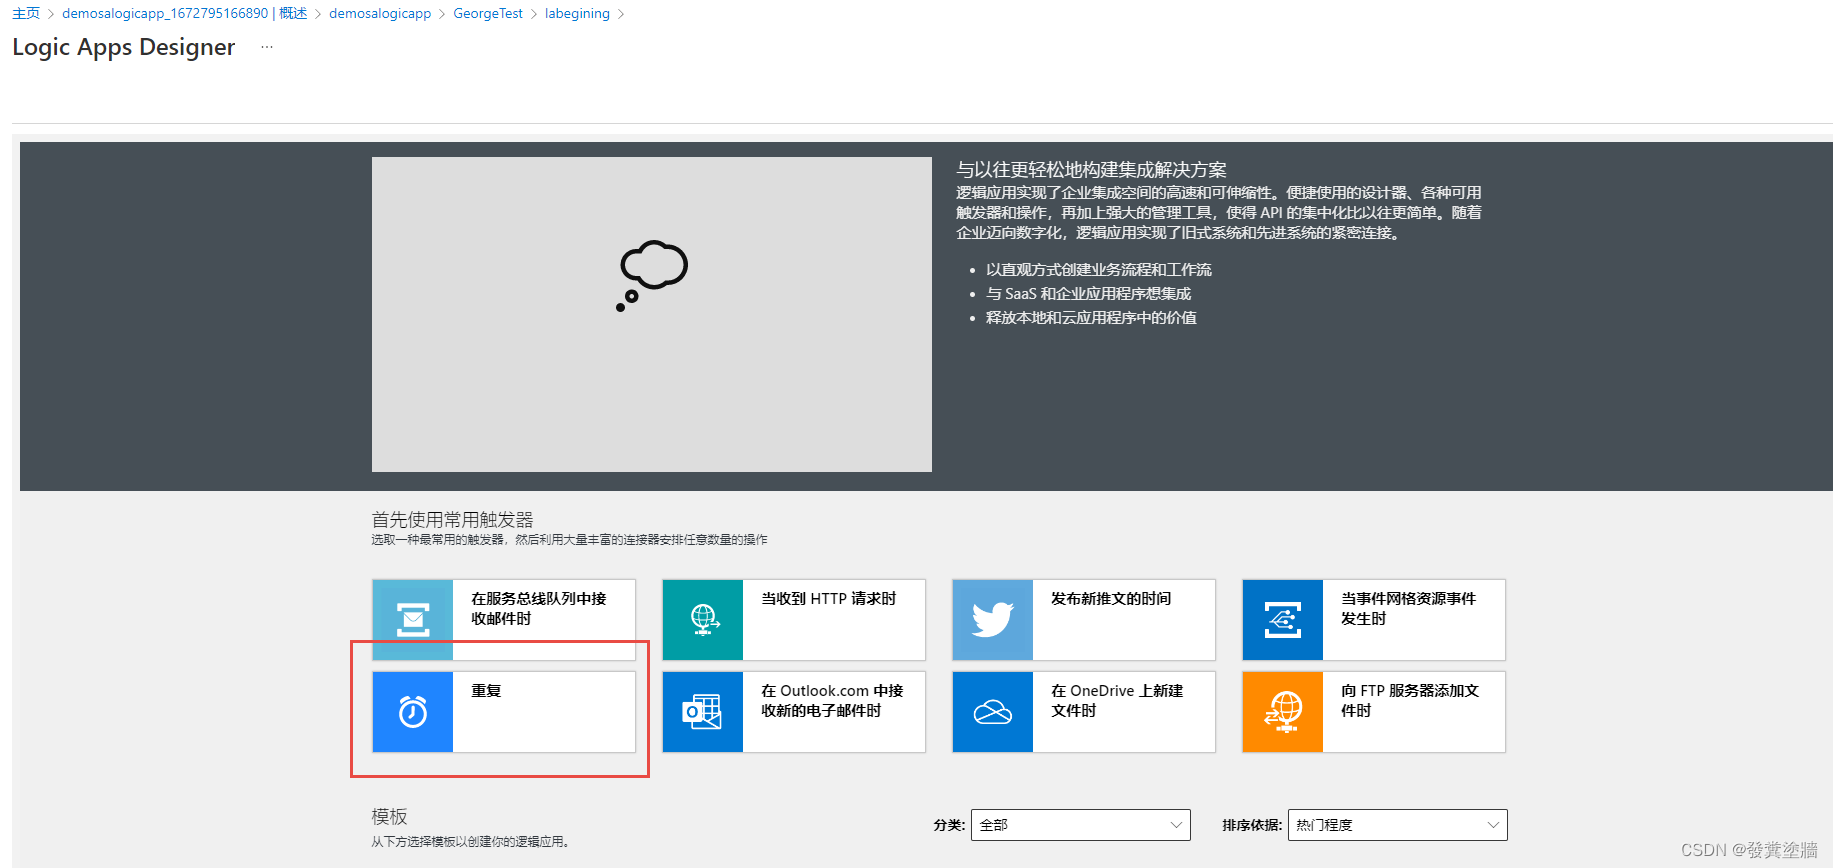Open the 分类 全部 dropdown
1833x868 pixels.
pyautogui.click(x=1080, y=825)
